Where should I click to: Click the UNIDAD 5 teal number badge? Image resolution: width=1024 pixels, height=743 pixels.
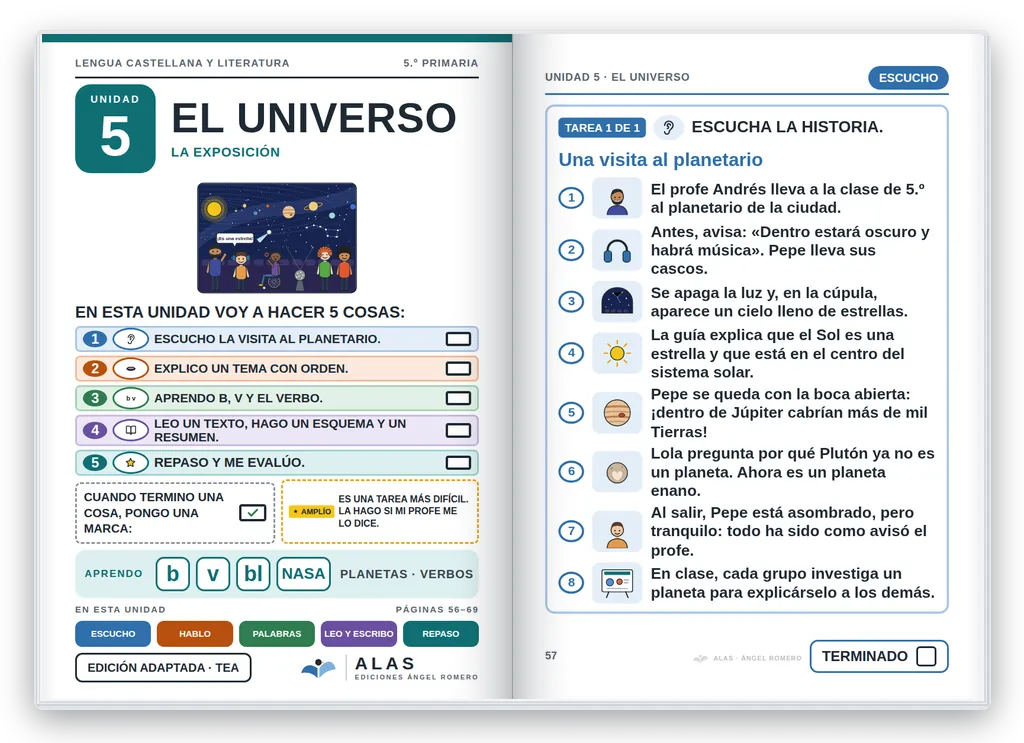click(116, 129)
